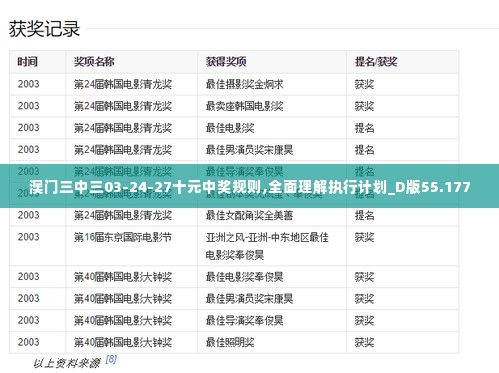This screenshot has width=499, height=373.
Task: Click 获奖 in the 最卖座韩国电影奖 row
Action: [364, 106]
